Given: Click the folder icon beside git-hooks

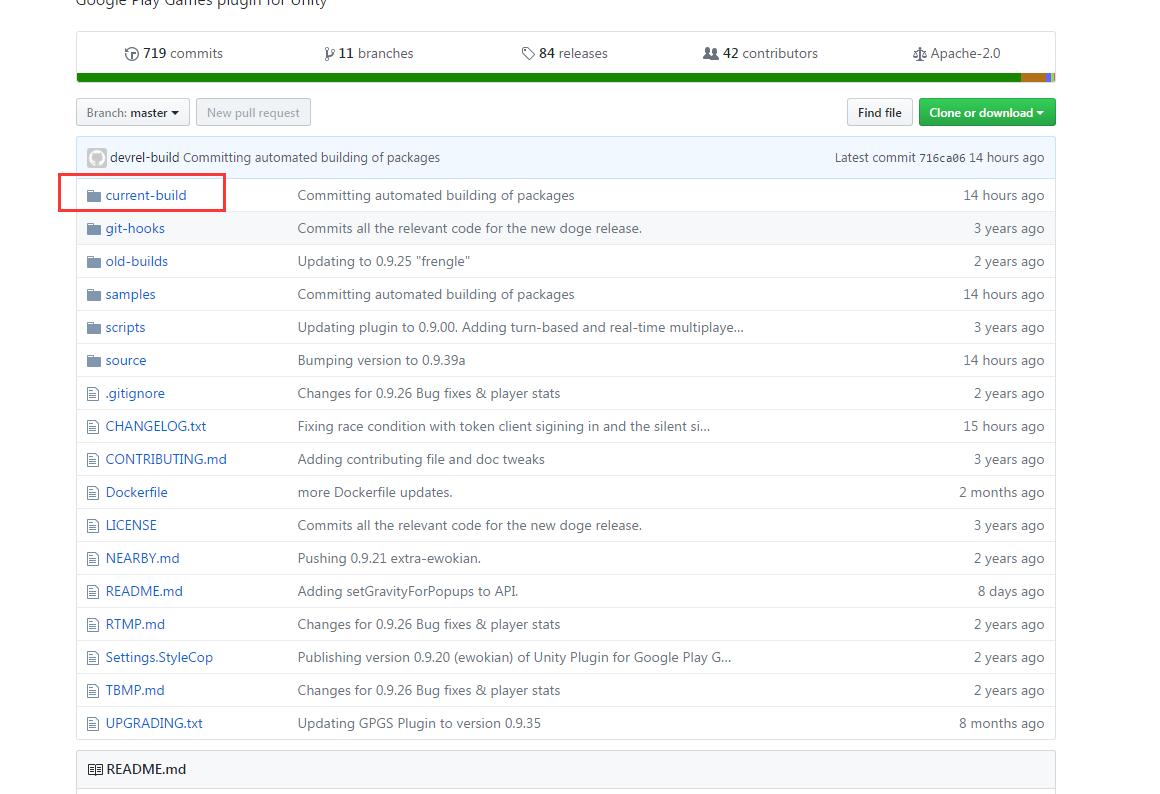Looking at the screenshot, I should point(94,229).
